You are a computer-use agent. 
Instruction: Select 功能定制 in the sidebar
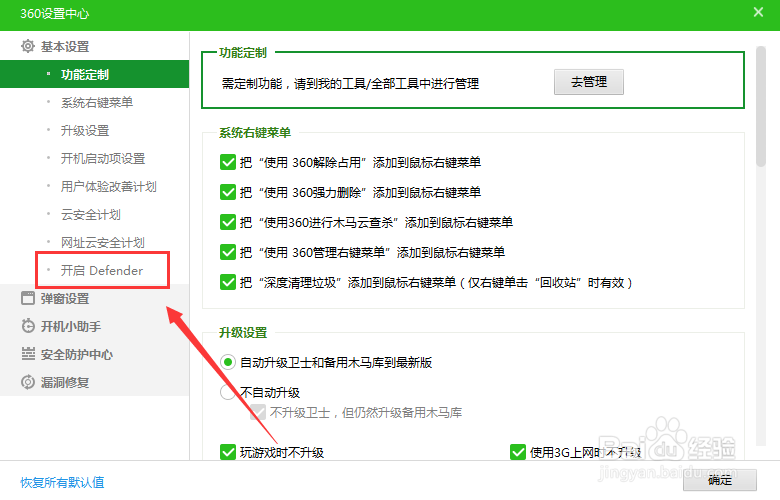(95, 74)
